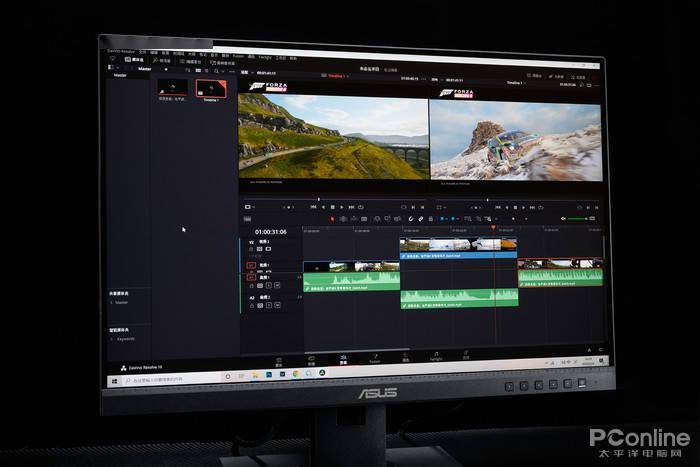Toggle loop playback in the source viewer

click(x=361, y=207)
